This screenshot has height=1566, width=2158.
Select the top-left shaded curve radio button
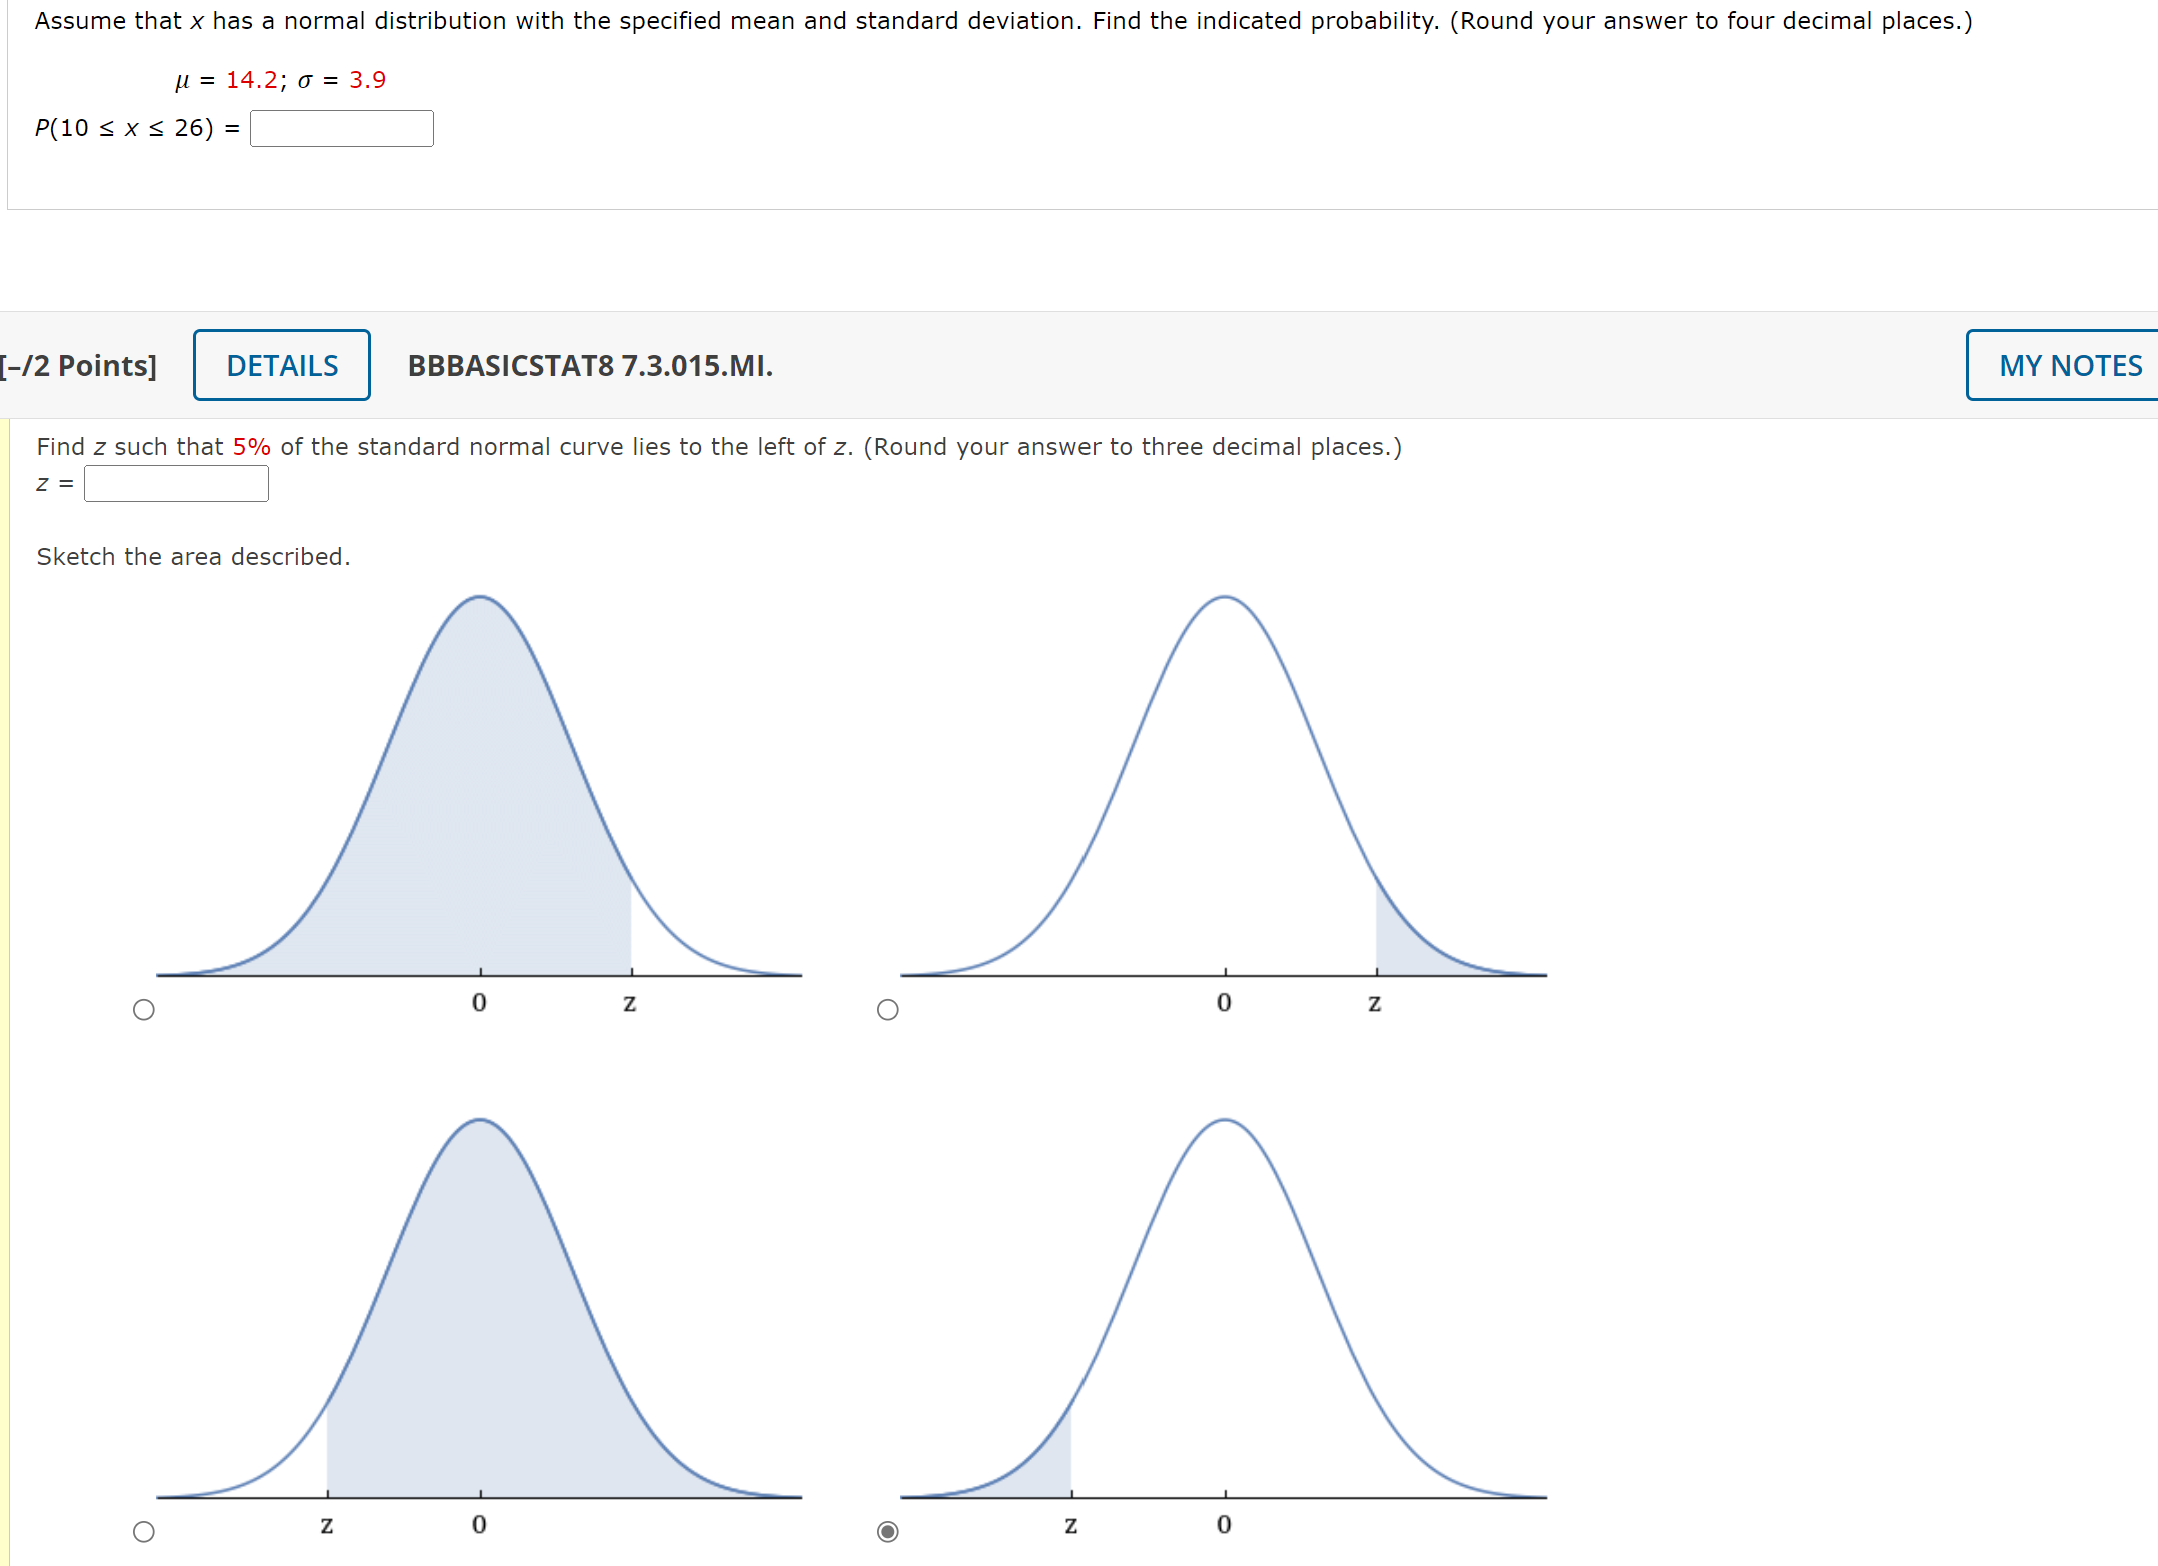click(144, 1008)
